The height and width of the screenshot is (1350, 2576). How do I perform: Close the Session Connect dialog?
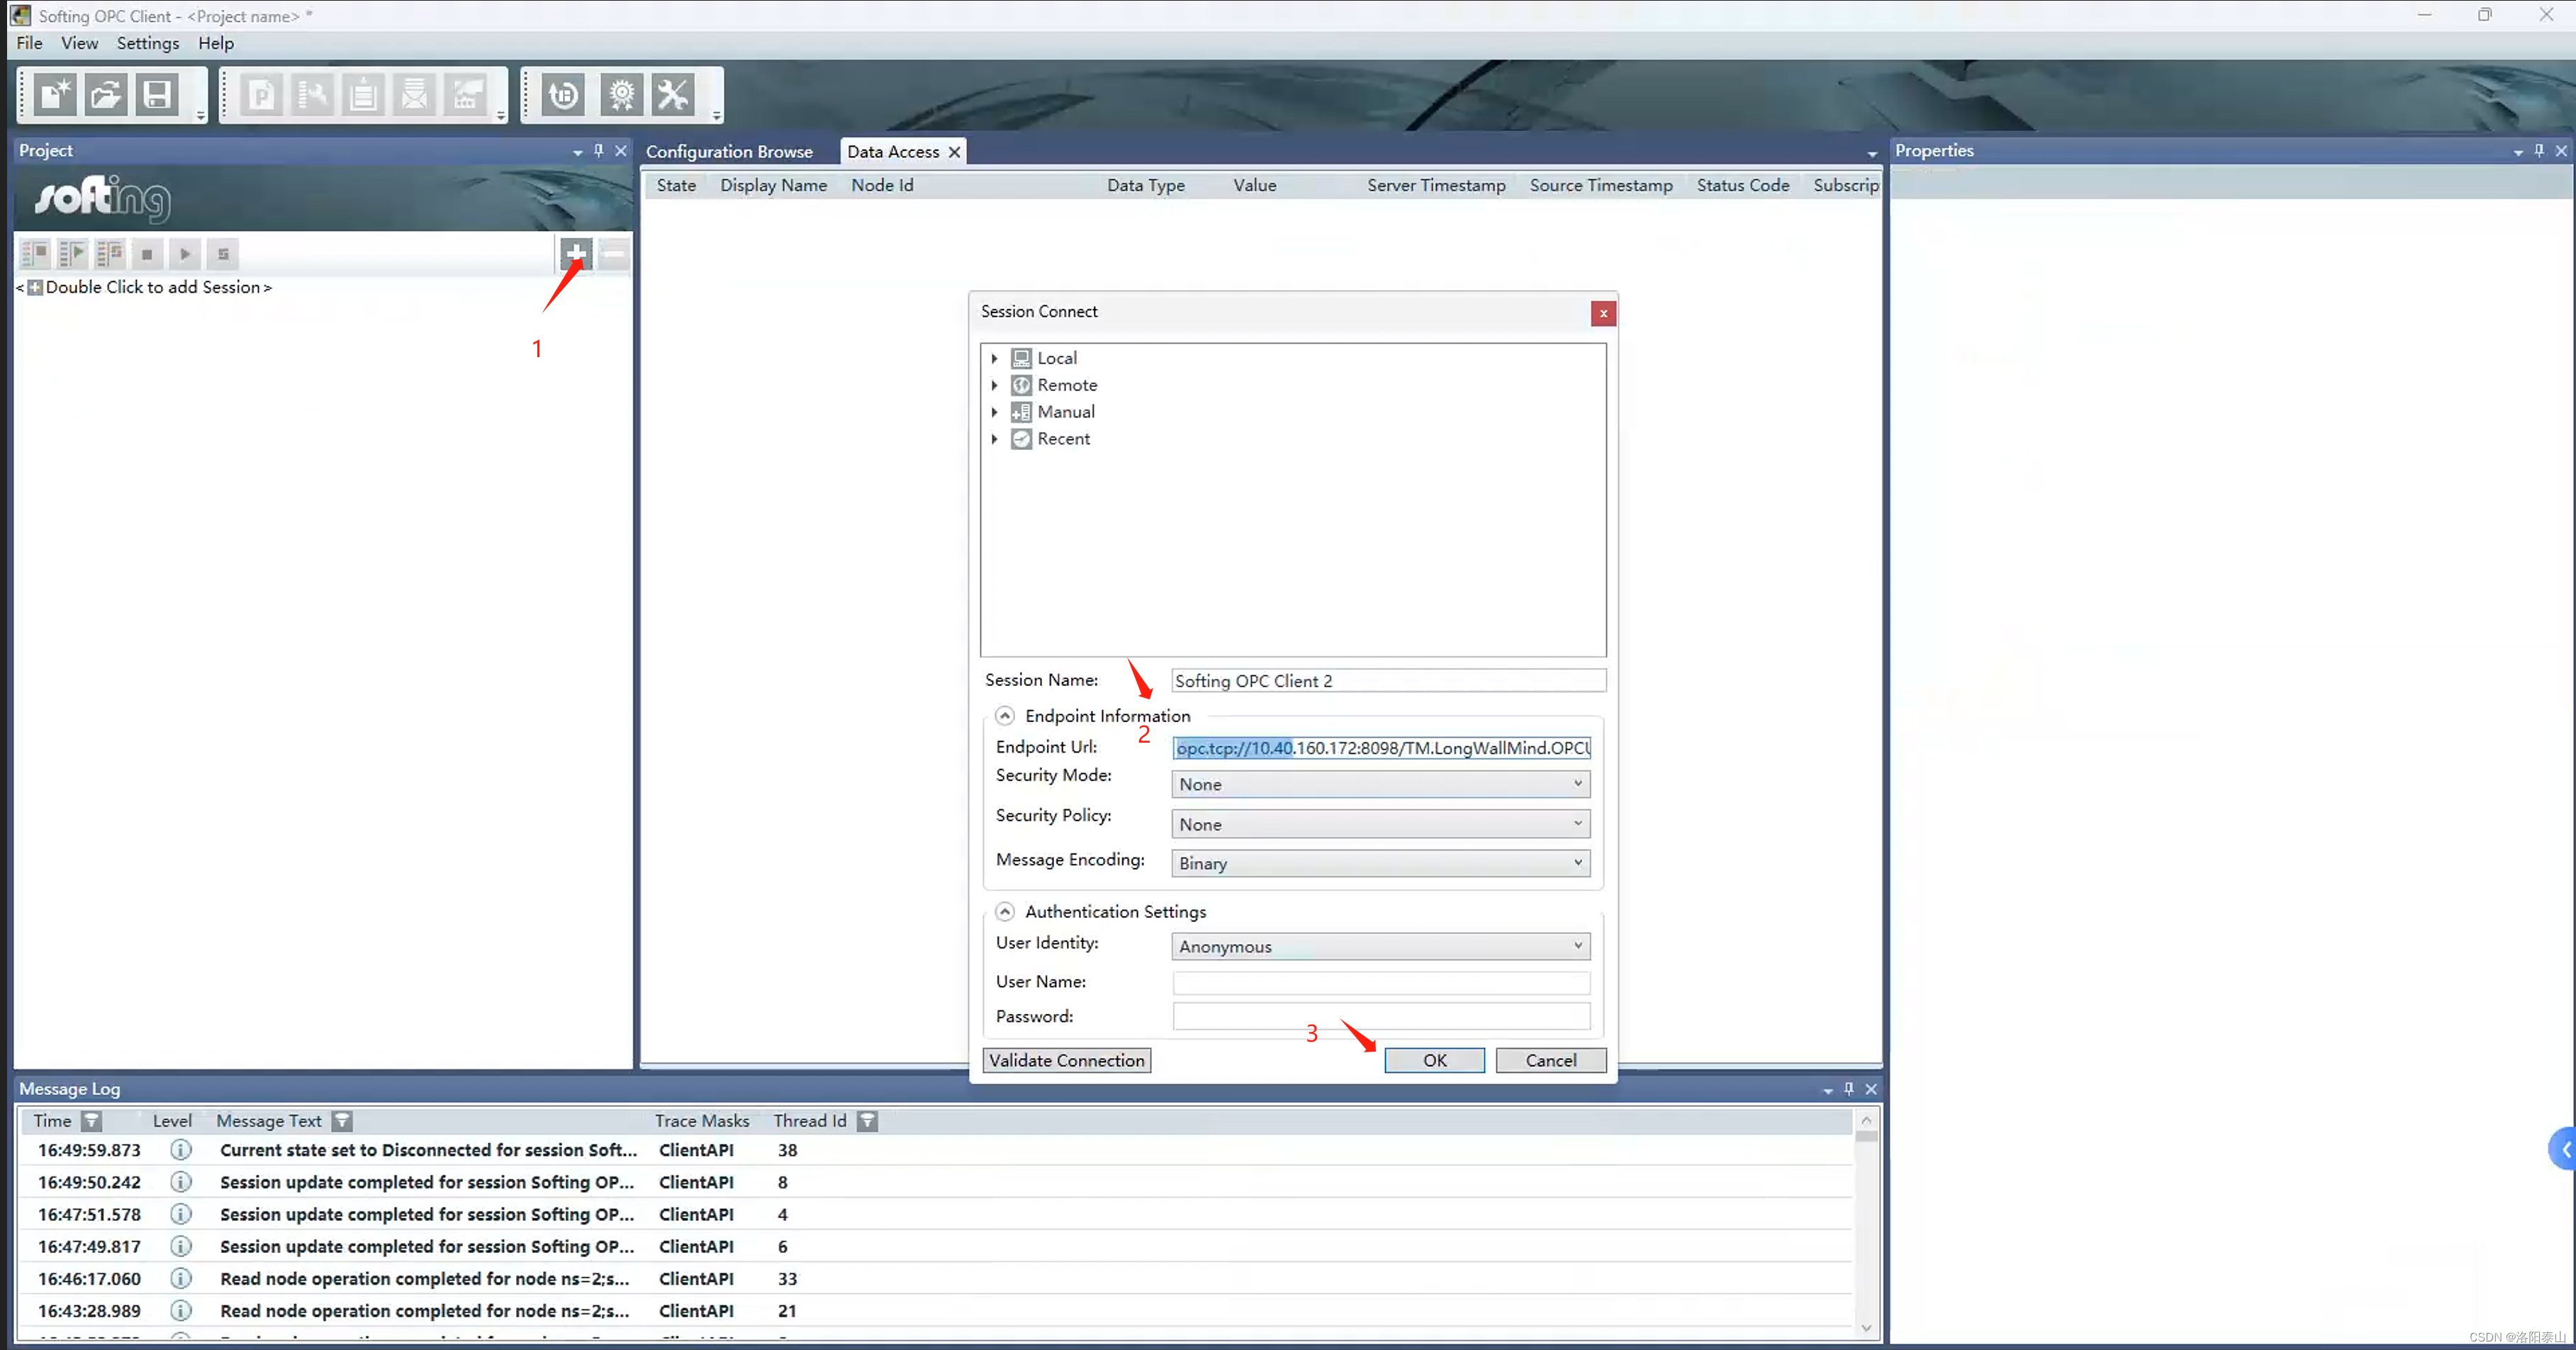tap(1603, 313)
